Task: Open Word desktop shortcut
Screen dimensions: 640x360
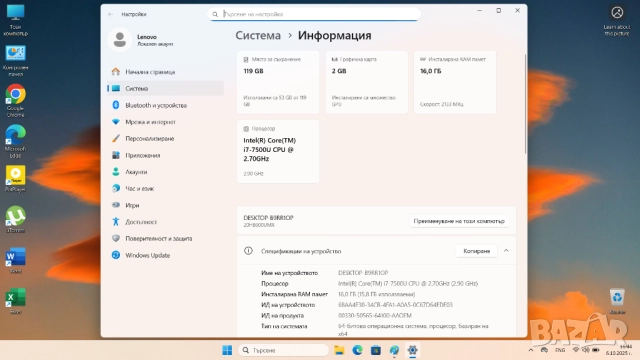Action: [16, 260]
